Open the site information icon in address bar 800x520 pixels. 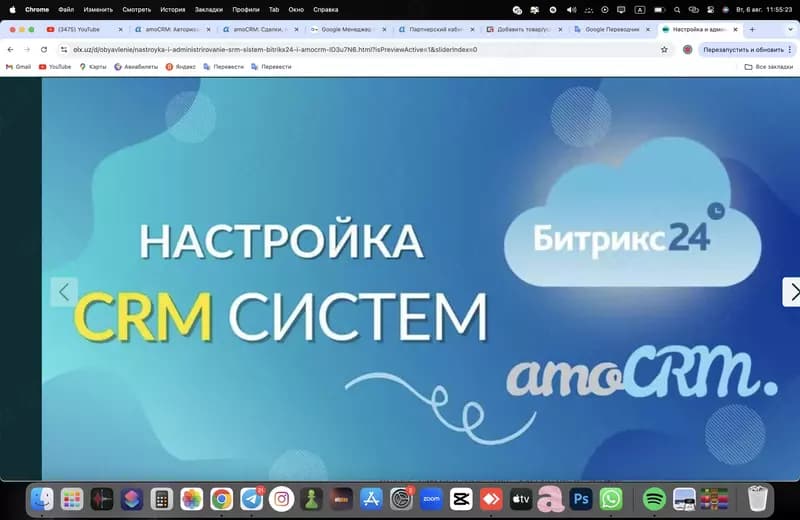[x=64, y=49]
